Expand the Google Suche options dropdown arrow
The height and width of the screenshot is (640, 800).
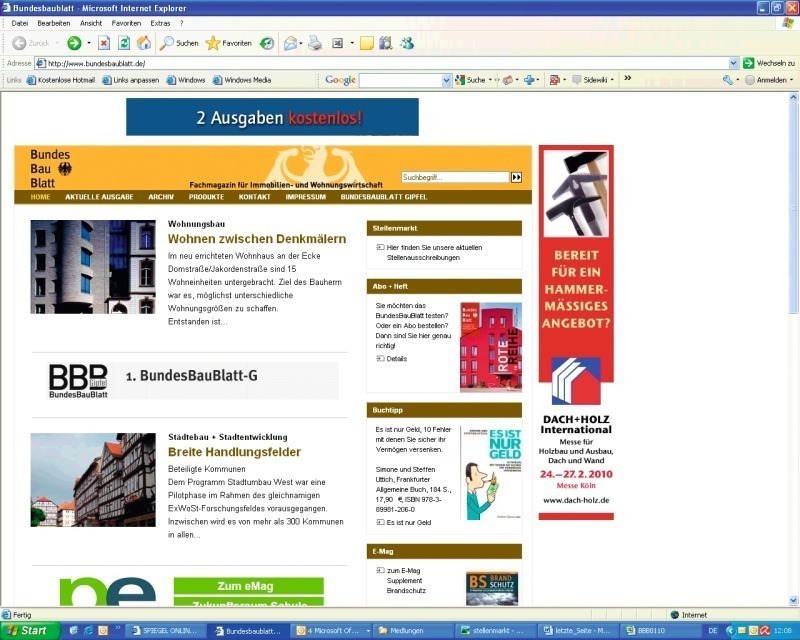coord(490,80)
